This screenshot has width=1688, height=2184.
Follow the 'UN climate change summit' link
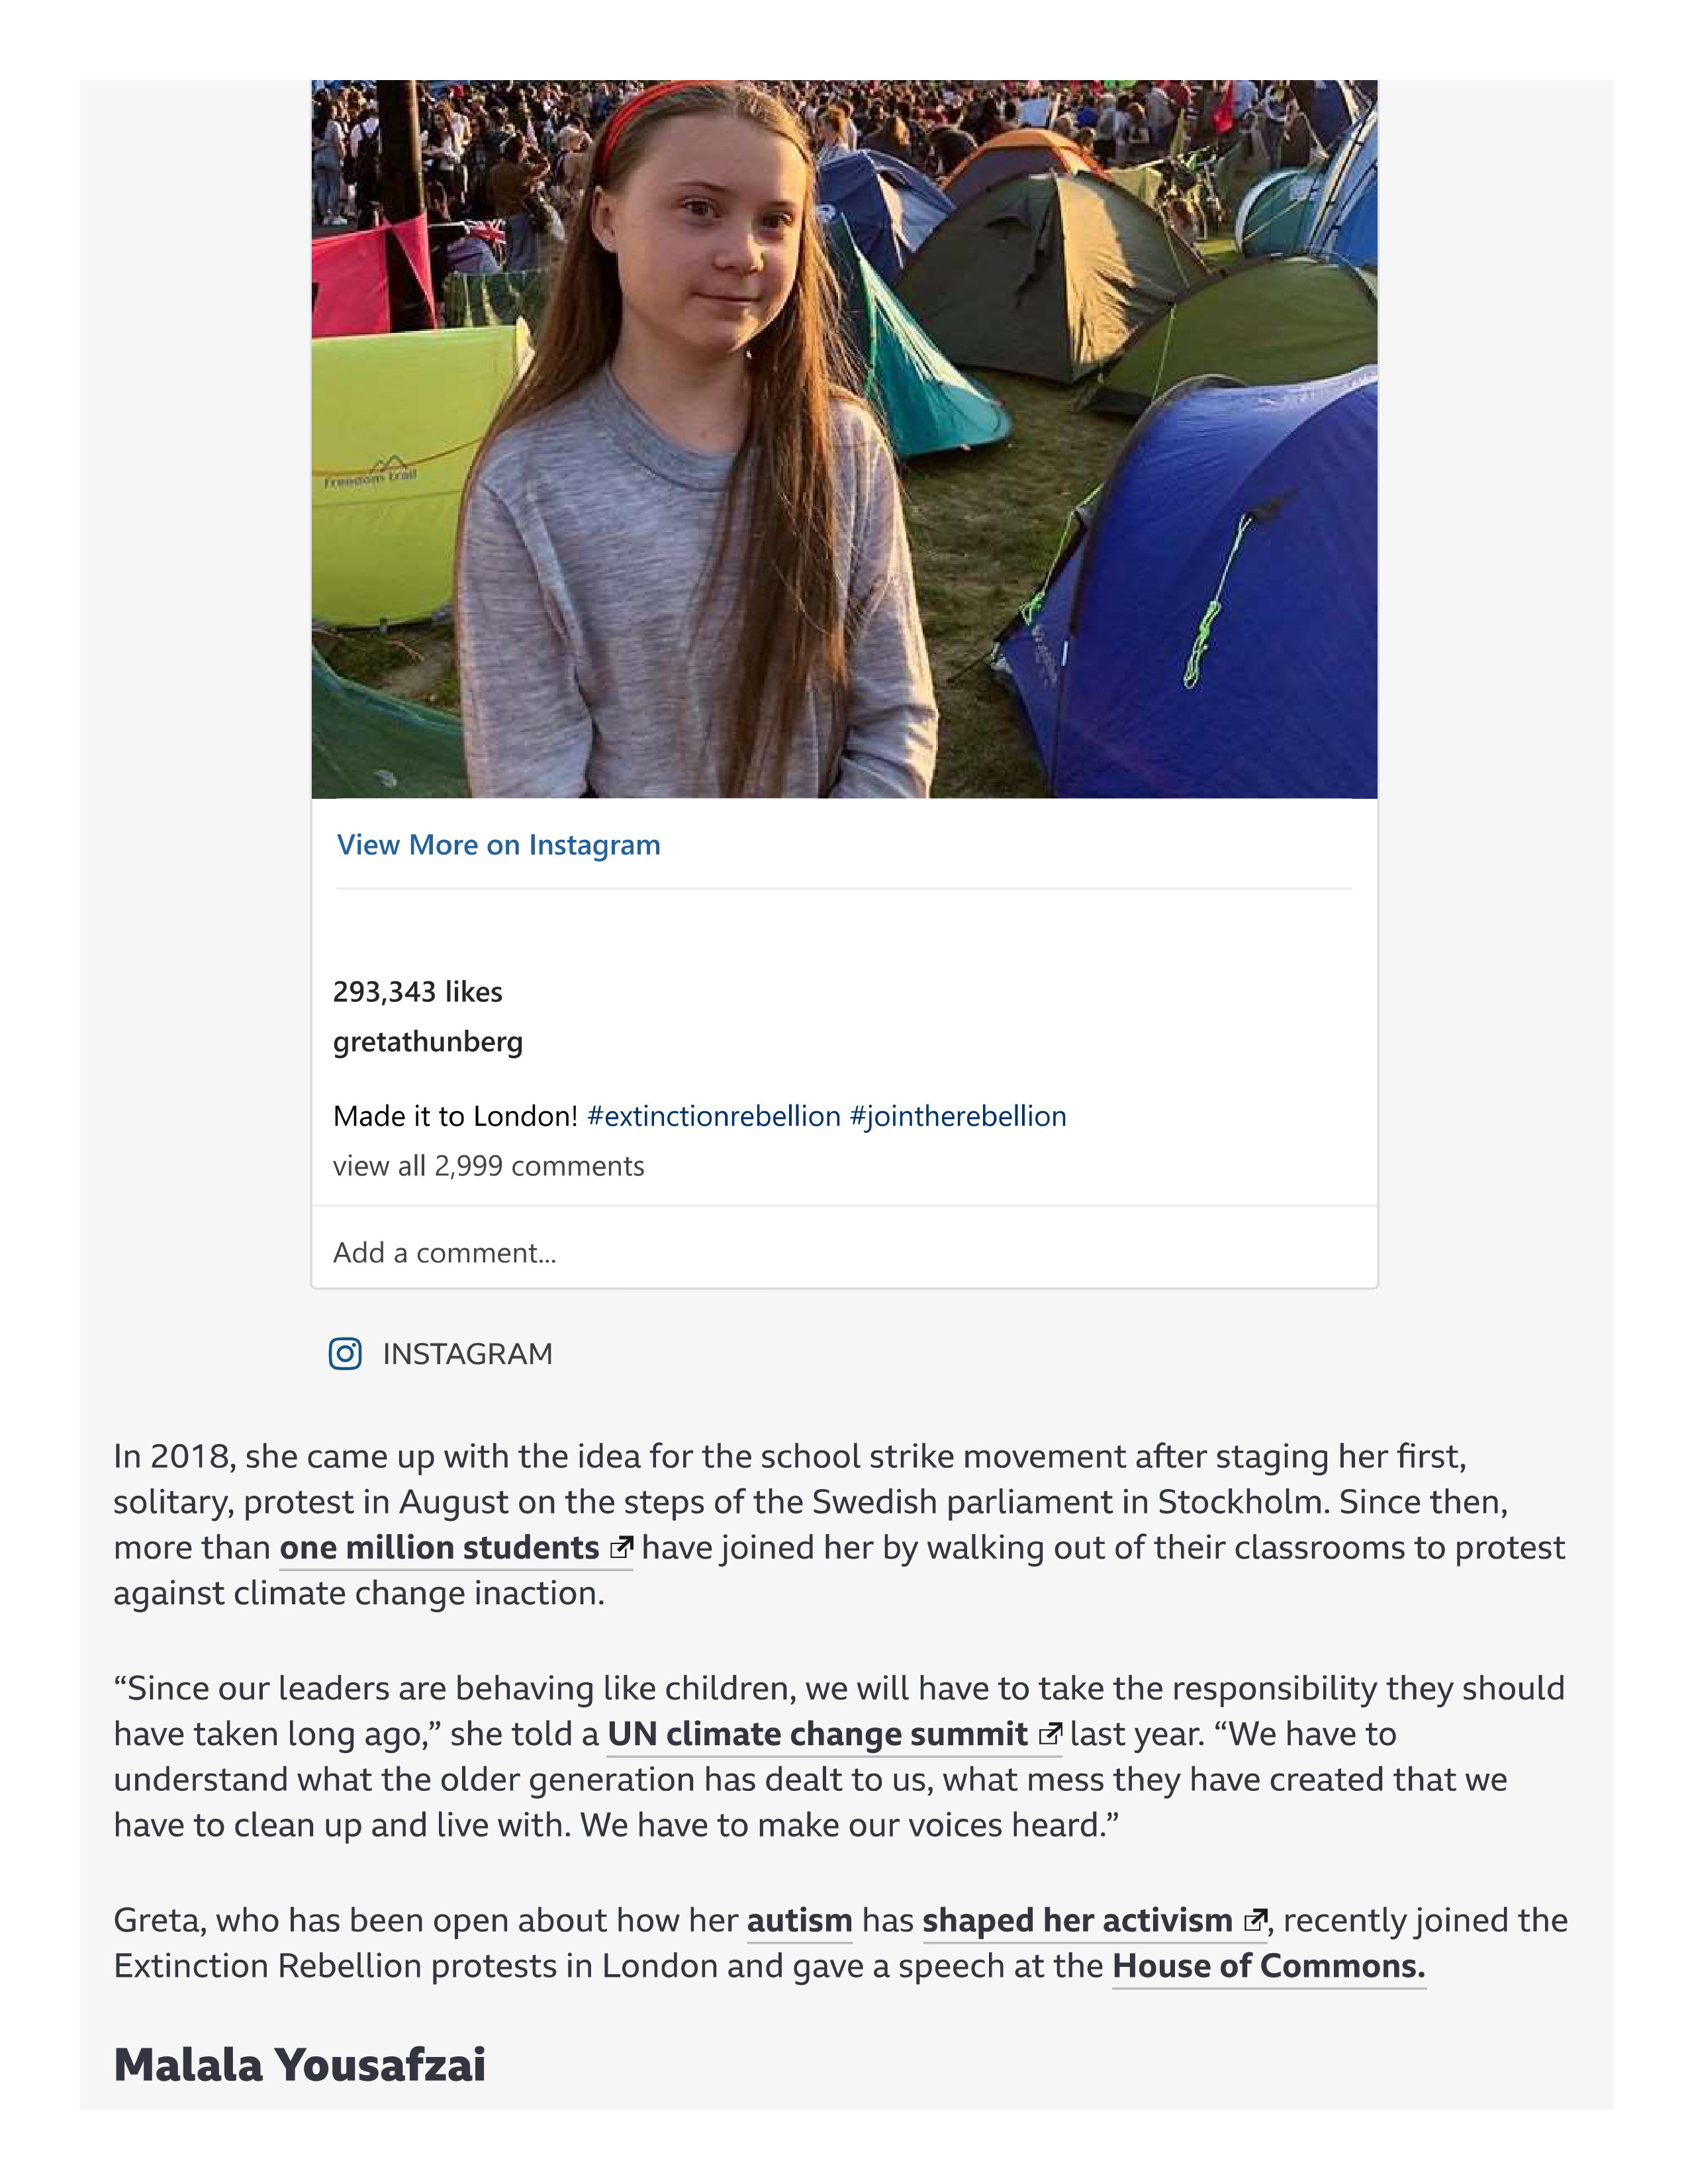(x=817, y=1733)
